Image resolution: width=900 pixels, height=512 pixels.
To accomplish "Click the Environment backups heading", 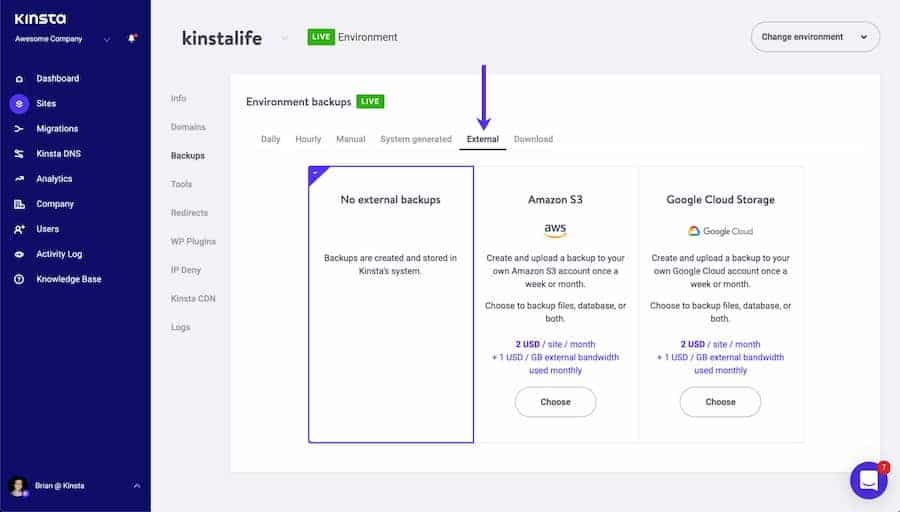I will tap(298, 102).
